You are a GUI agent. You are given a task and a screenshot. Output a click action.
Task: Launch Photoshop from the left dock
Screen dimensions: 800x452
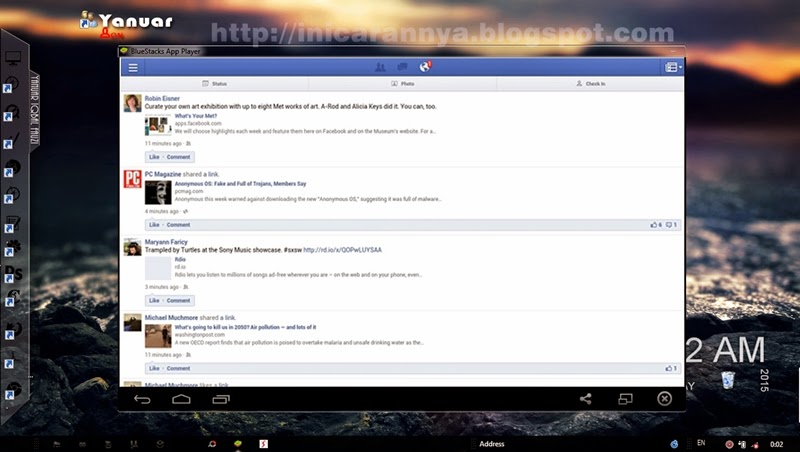[x=13, y=274]
